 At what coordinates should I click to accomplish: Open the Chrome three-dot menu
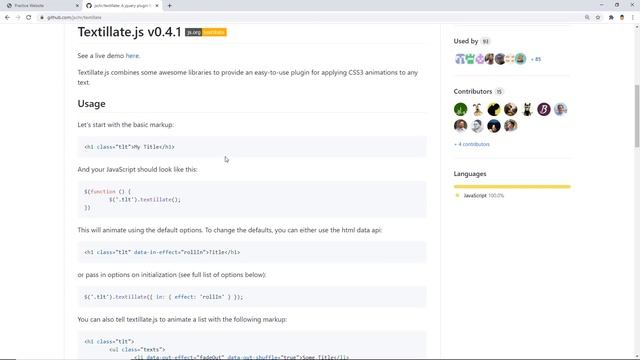[633, 18]
